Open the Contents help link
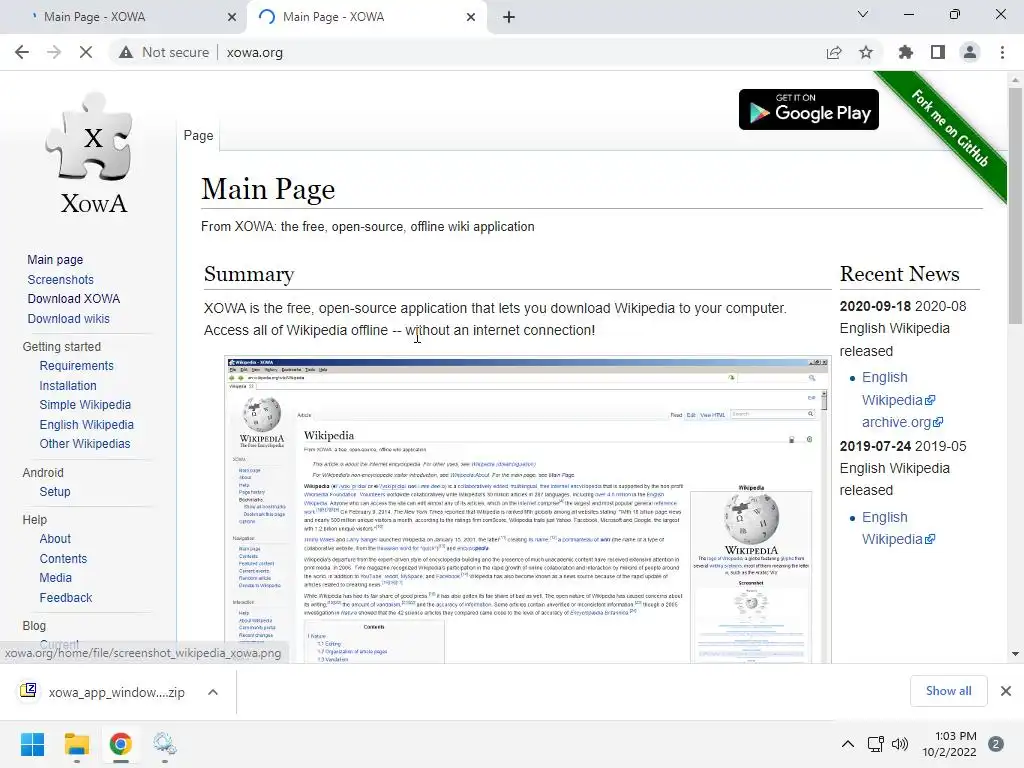 click(63, 559)
